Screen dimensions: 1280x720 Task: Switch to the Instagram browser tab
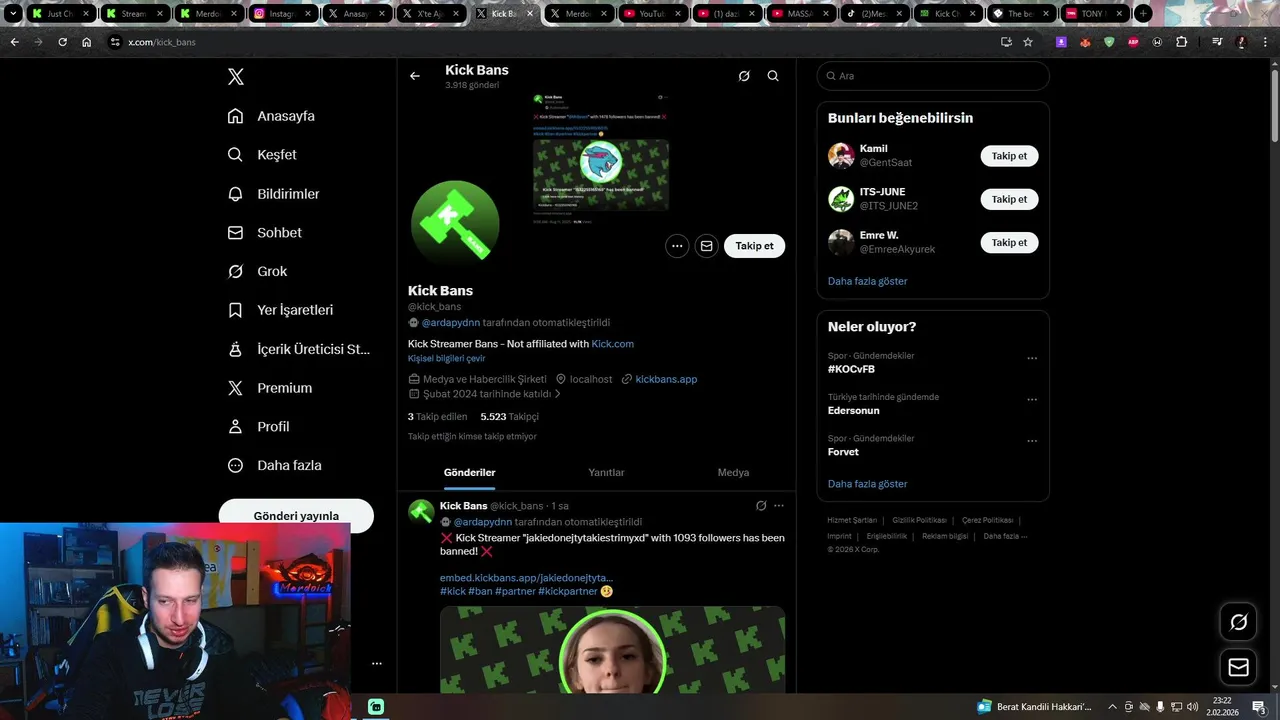[x=284, y=14]
